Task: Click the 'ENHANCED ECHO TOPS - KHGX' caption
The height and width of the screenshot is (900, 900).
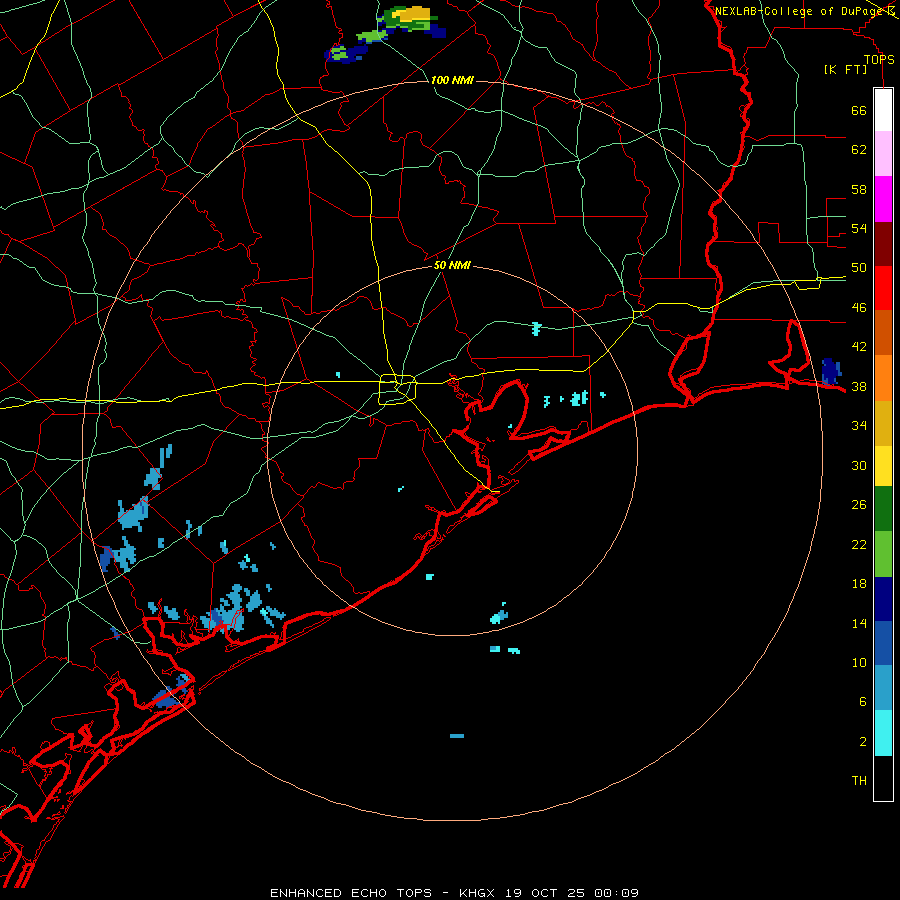Action: 382,893
